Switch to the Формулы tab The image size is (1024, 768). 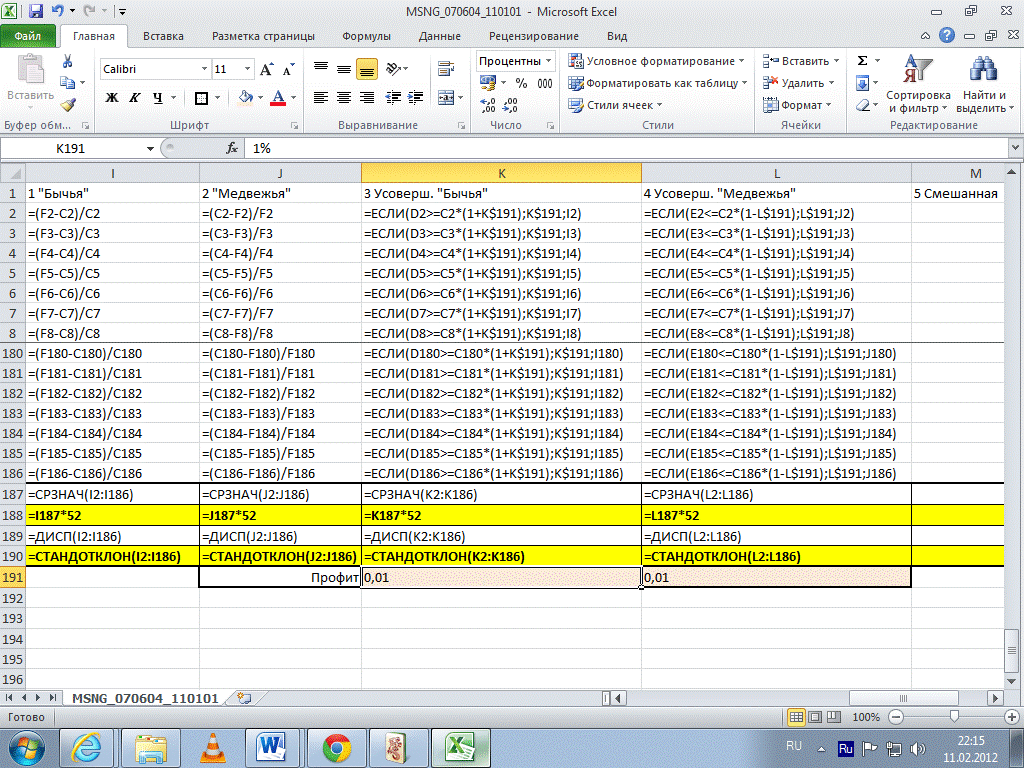click(x=366, y=37)
